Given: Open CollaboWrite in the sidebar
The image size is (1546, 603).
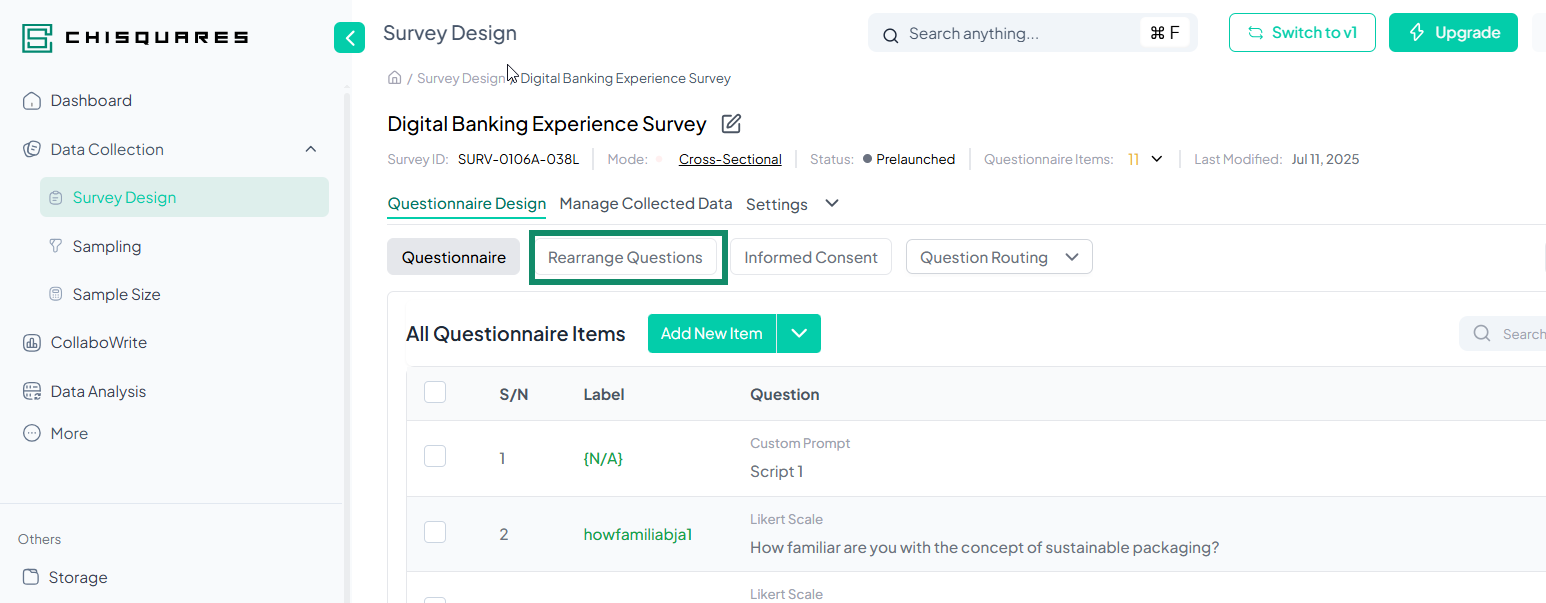Looking at the screenshot, I should [98, 343].
